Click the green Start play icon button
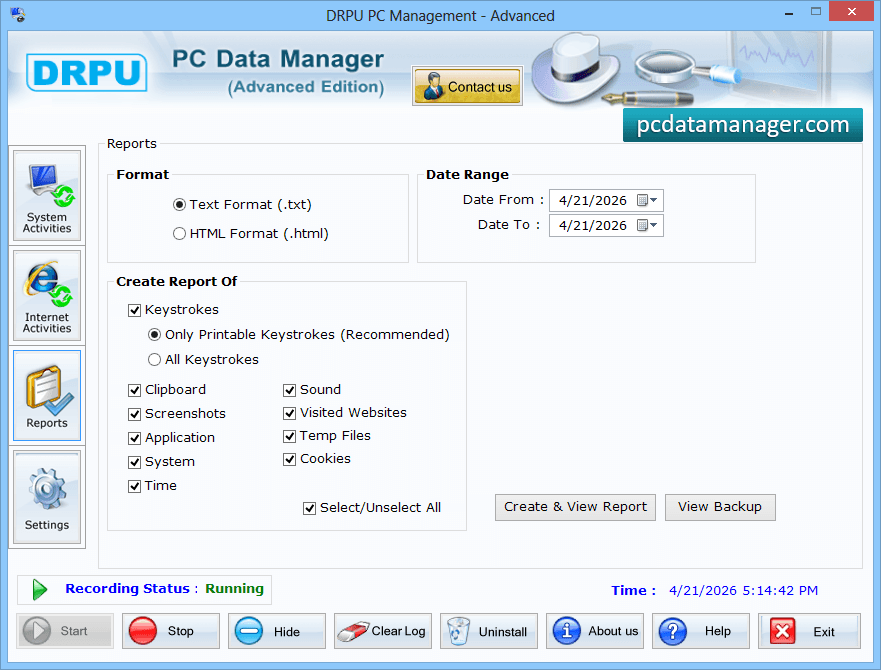Image resolution: width=881 pixels, height=670 pixels. click(x=65, y=631)
